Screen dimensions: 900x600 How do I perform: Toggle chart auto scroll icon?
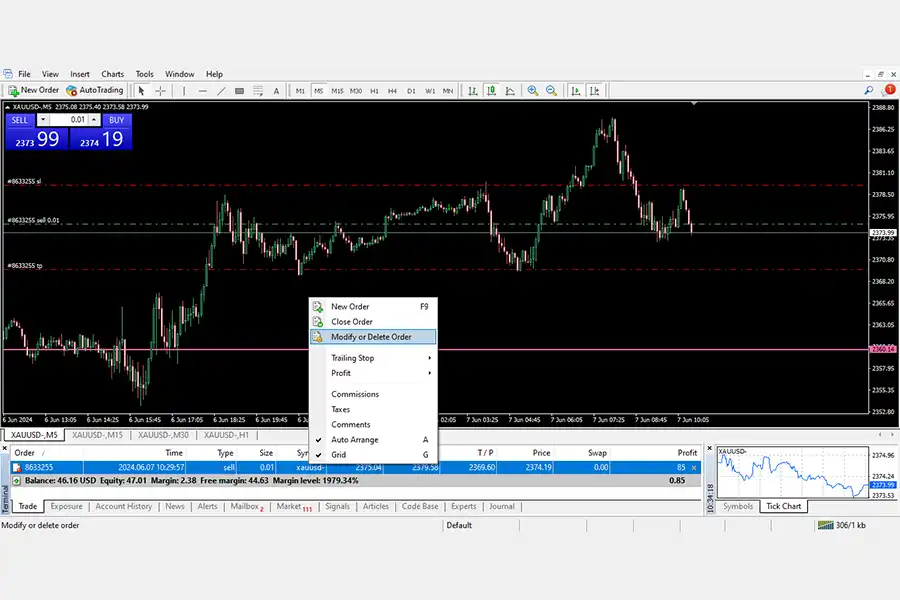point(576,91)
